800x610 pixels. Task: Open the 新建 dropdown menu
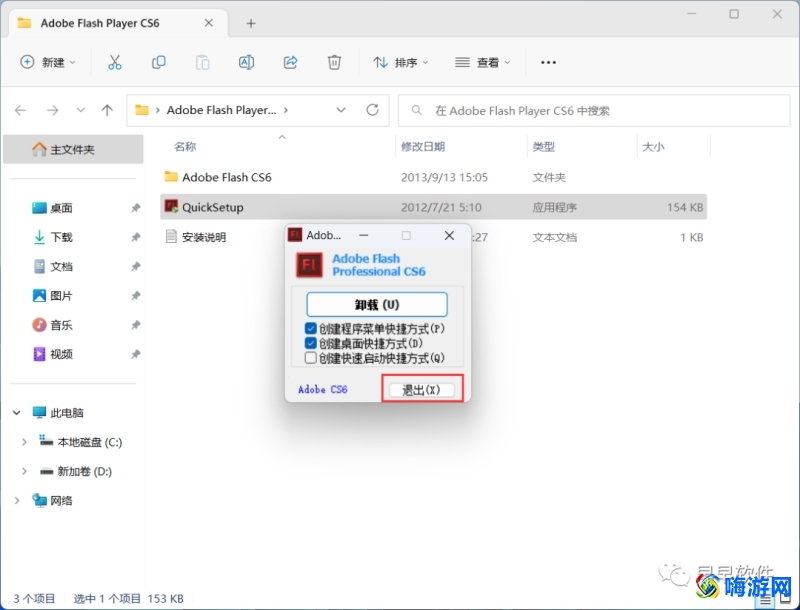point(48,62)
